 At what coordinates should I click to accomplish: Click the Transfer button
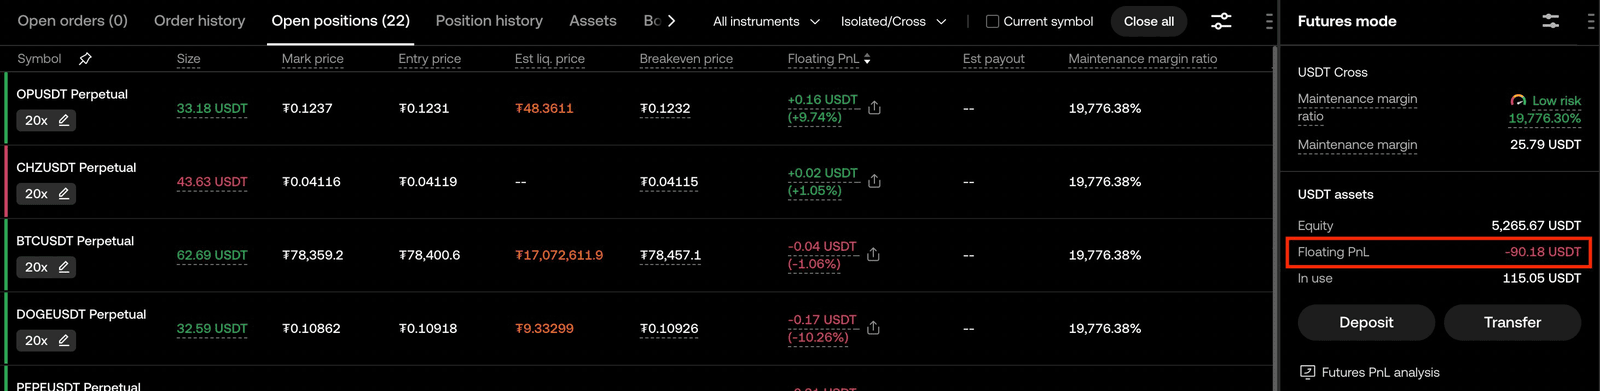[1512, 322]
